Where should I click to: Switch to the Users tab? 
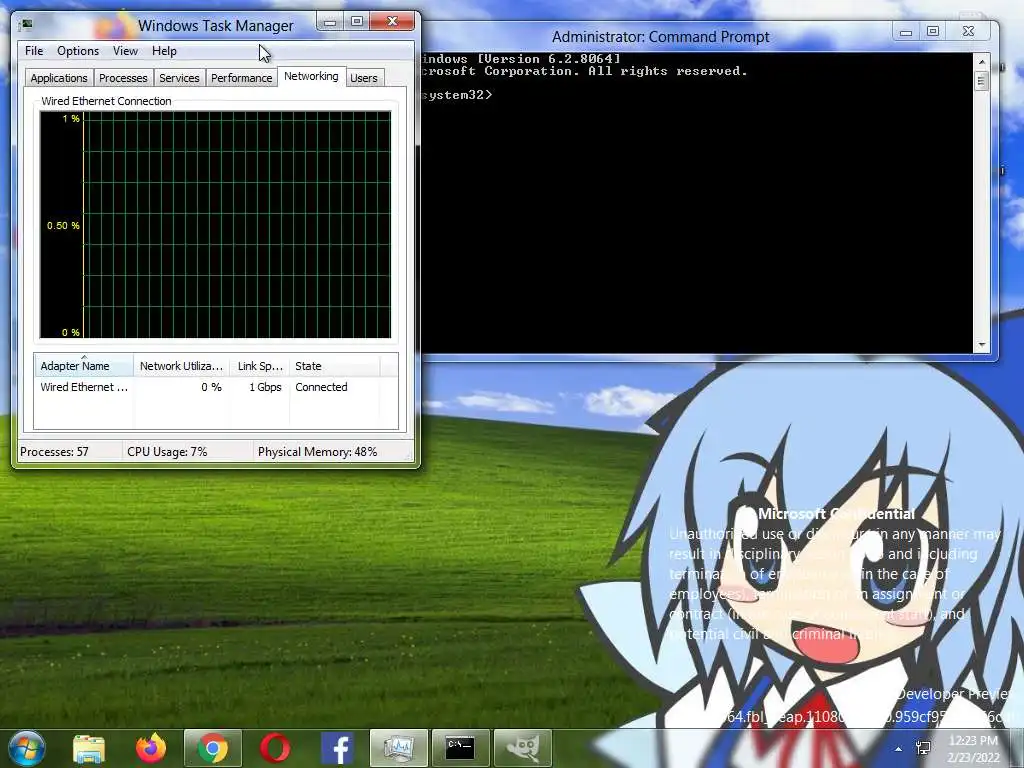pos(364,78)
